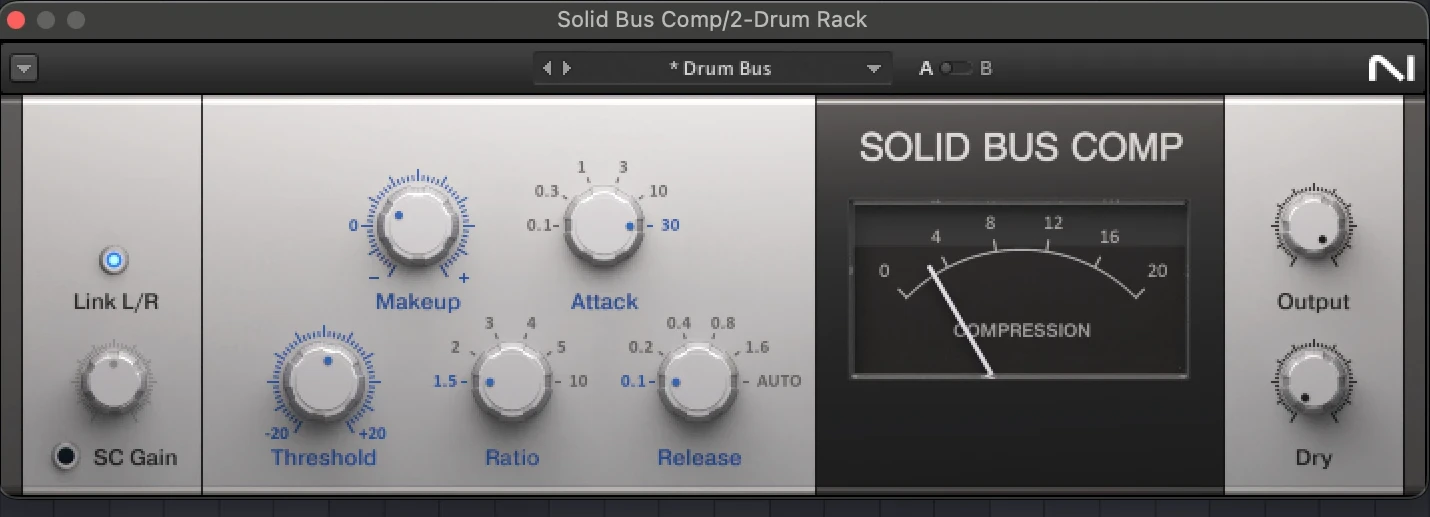Click the Threshold label

pyautogui.click(x=324, y=458)
